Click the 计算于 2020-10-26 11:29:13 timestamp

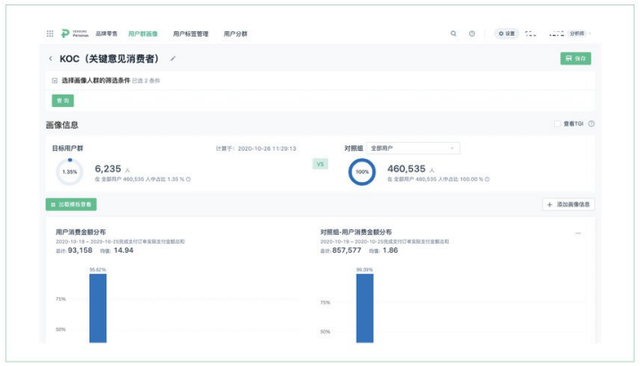click(x=256, y=149)
